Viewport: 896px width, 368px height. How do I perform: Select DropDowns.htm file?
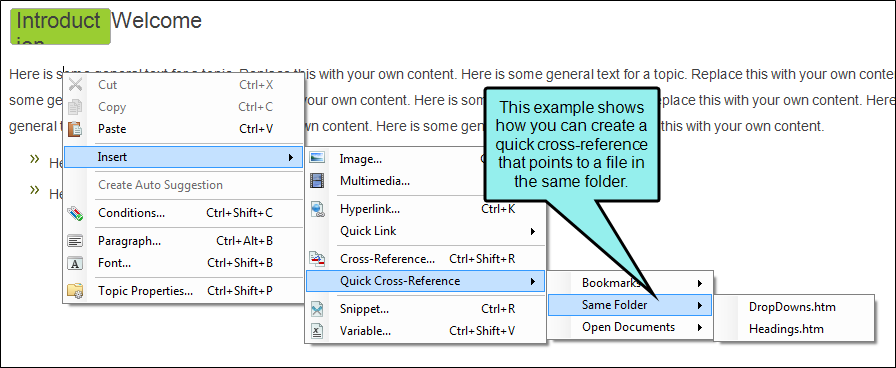point(793,307)
